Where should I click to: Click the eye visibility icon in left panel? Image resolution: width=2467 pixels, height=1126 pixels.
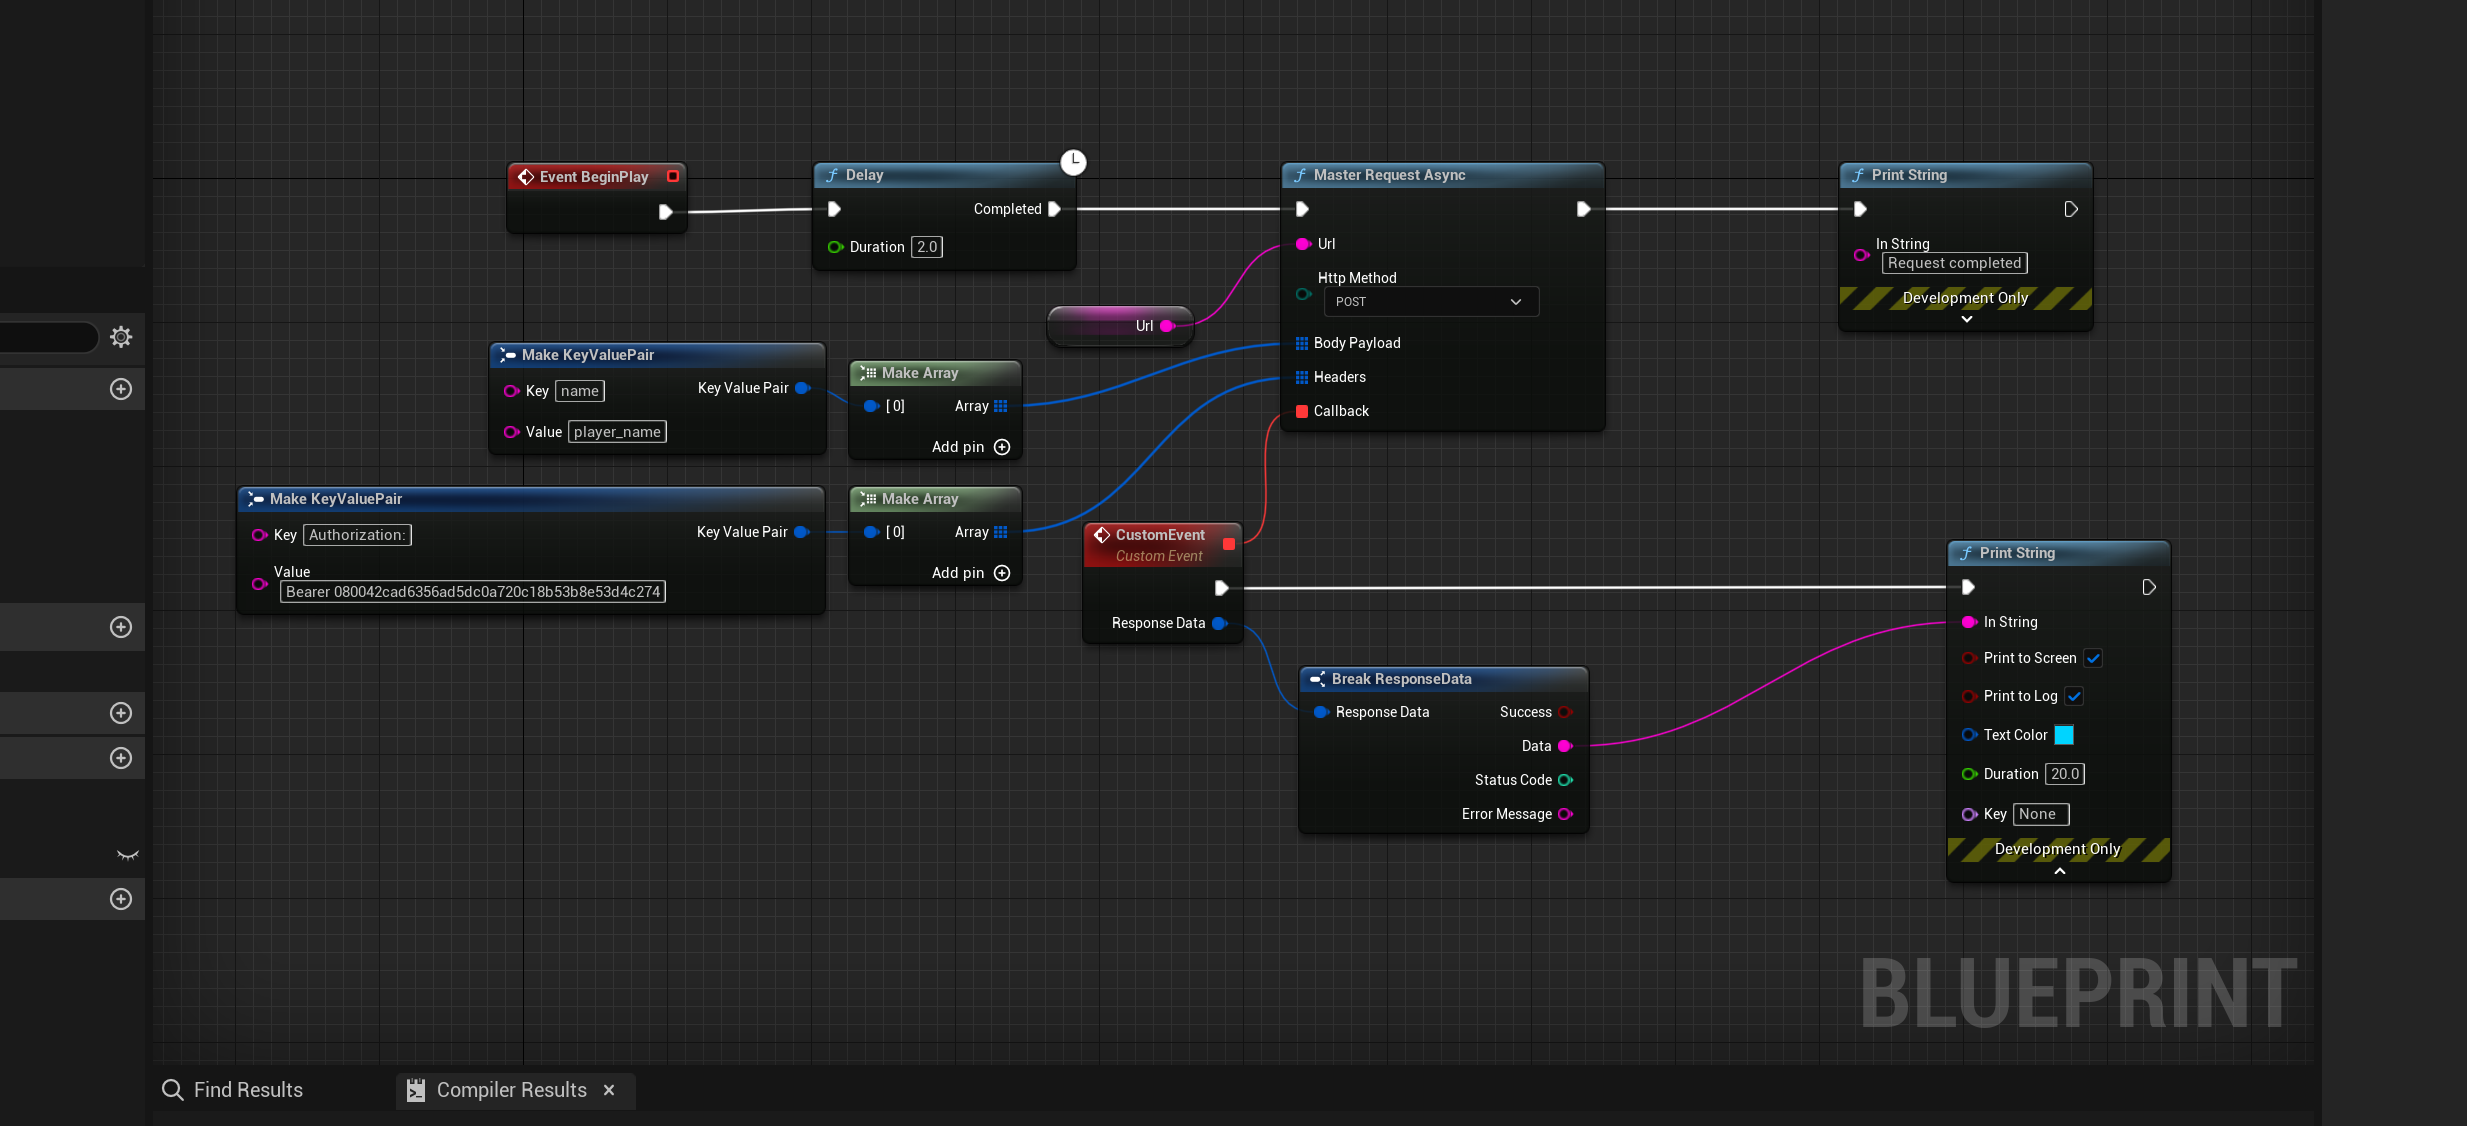click(127, 855)
